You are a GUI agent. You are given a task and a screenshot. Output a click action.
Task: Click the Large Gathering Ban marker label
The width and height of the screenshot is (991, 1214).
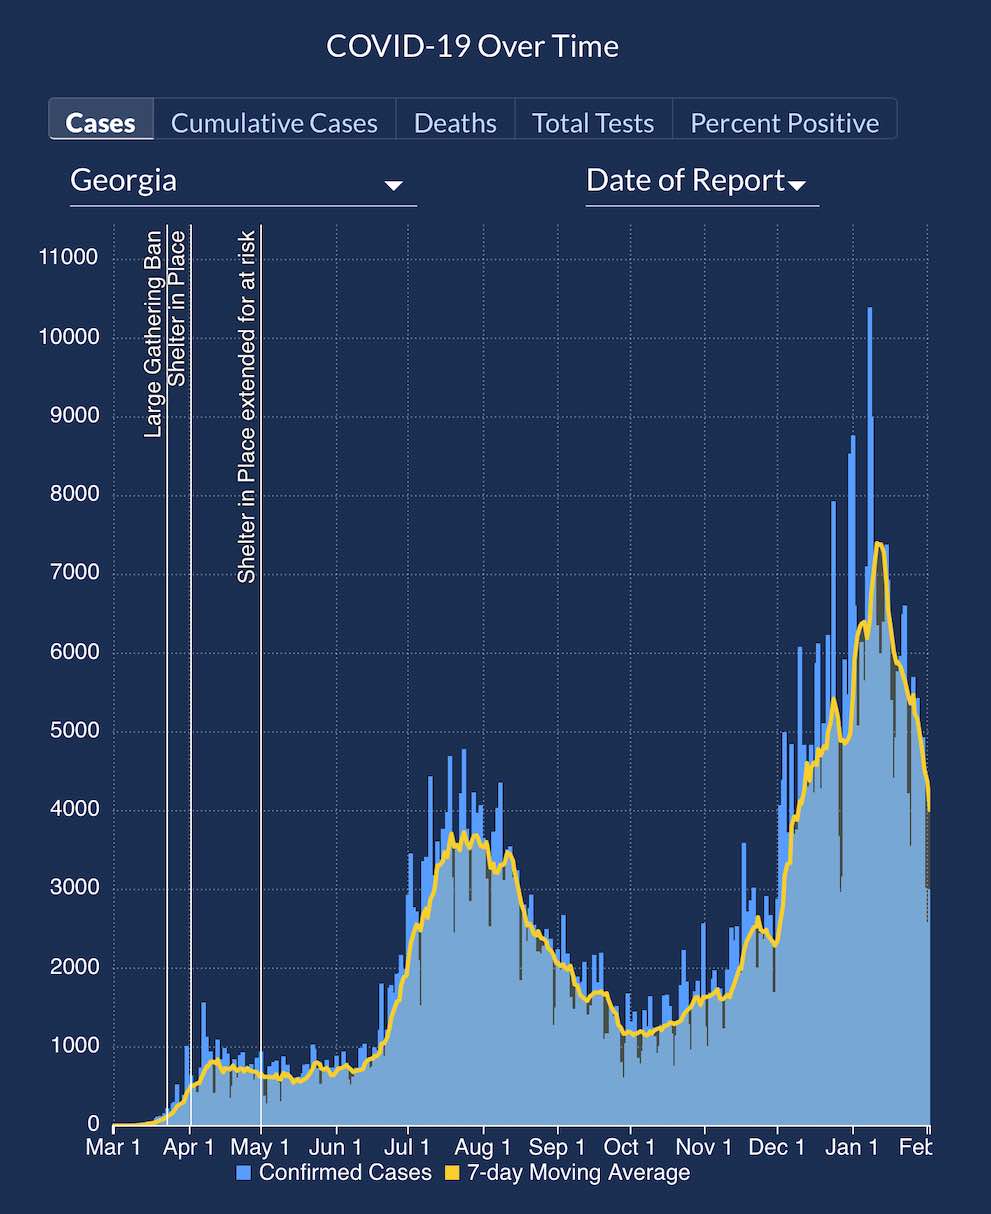[153, 333]
